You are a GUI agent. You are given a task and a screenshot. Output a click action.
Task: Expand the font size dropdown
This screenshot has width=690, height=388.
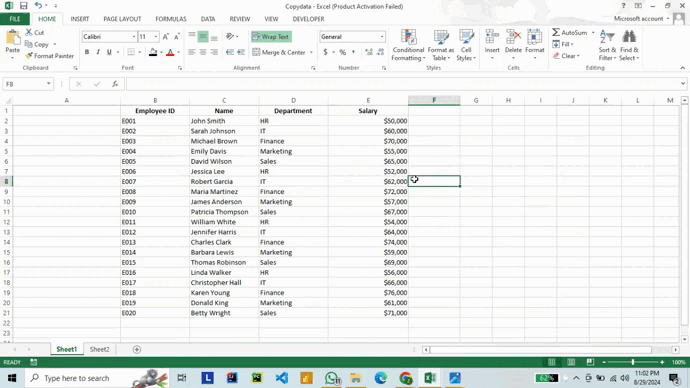(x=155, y=37)
